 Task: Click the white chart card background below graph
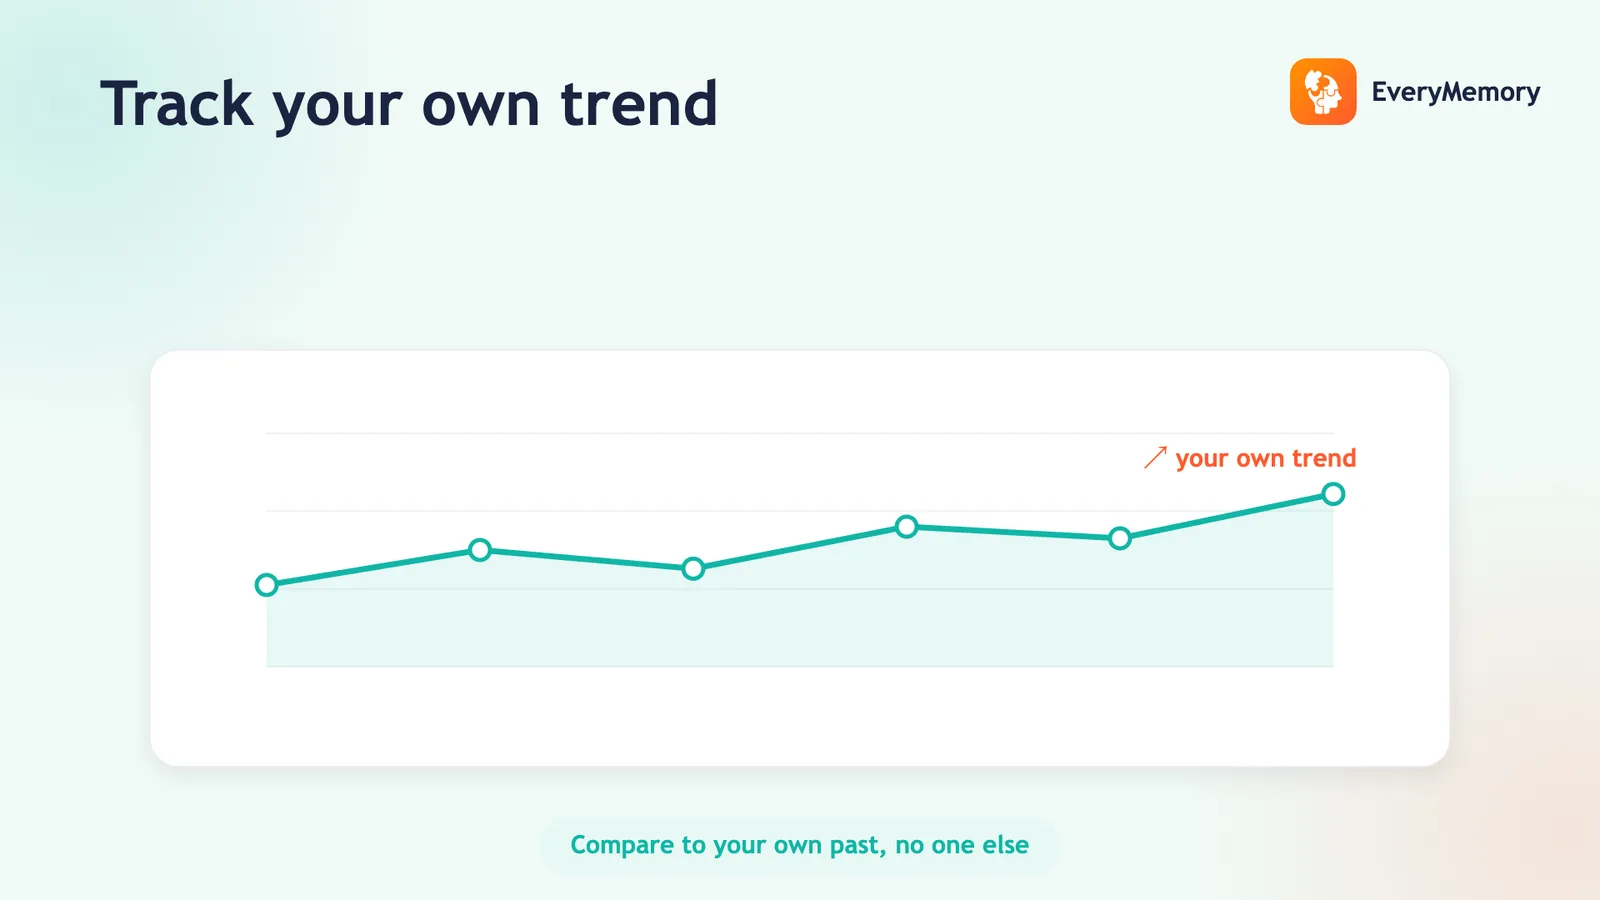800,715
